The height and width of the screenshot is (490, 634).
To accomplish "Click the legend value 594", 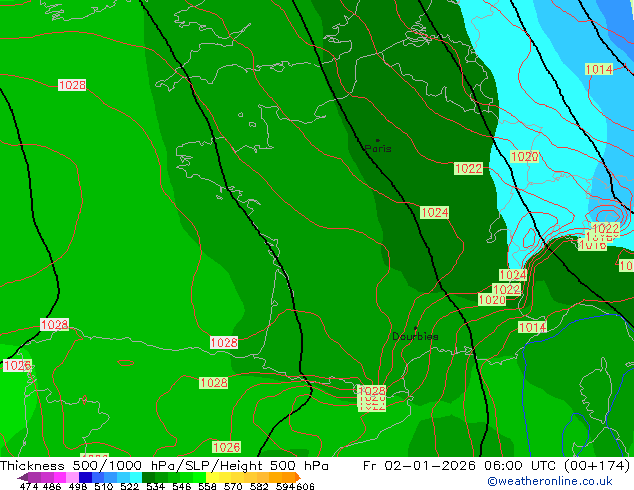I will [x=285, y=486].
